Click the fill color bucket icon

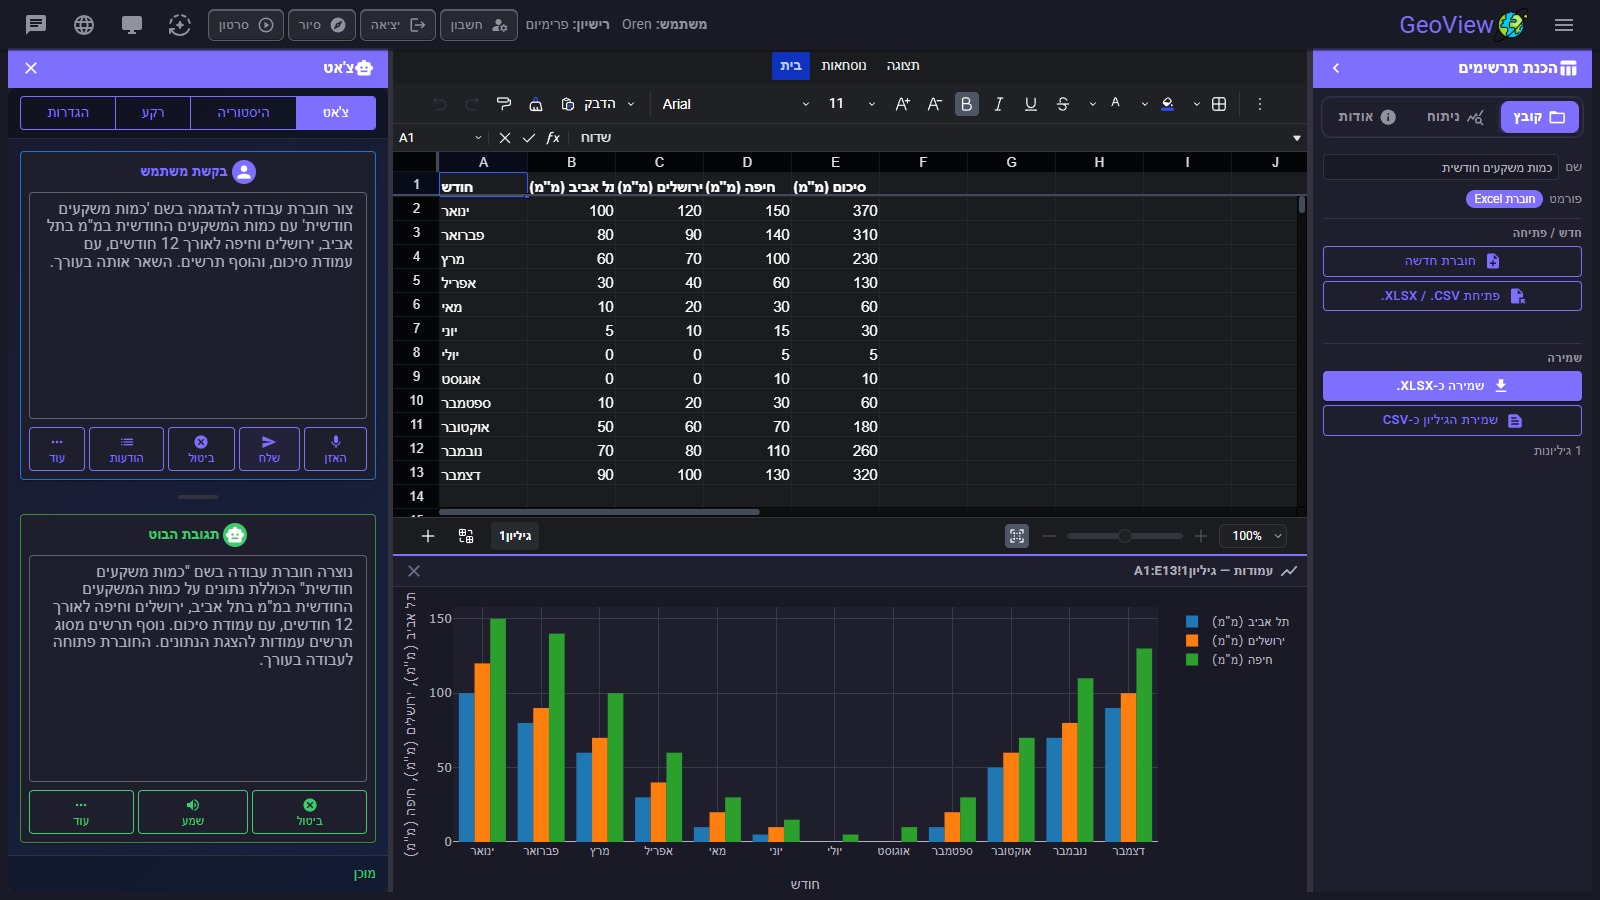click(x=1167, y=104)
